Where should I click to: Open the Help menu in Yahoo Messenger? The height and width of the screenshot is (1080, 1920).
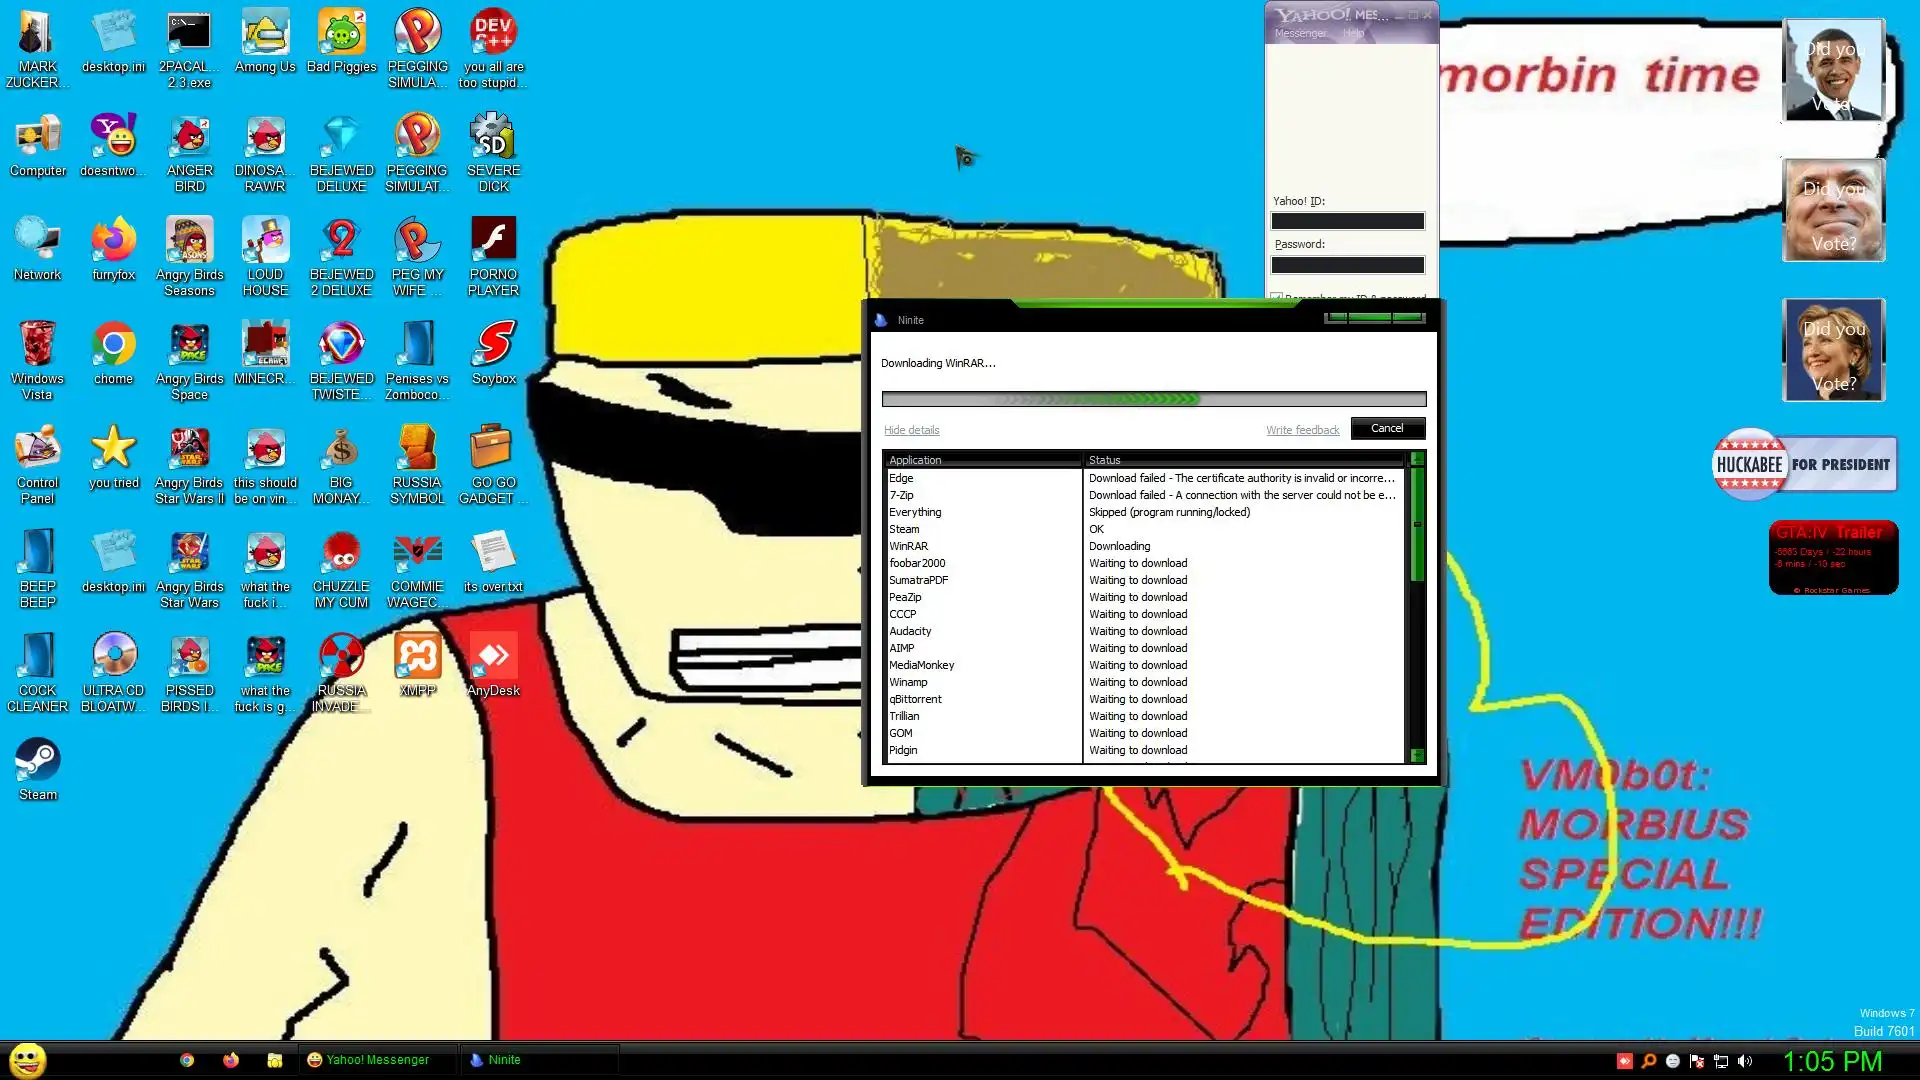[1353, 33]
